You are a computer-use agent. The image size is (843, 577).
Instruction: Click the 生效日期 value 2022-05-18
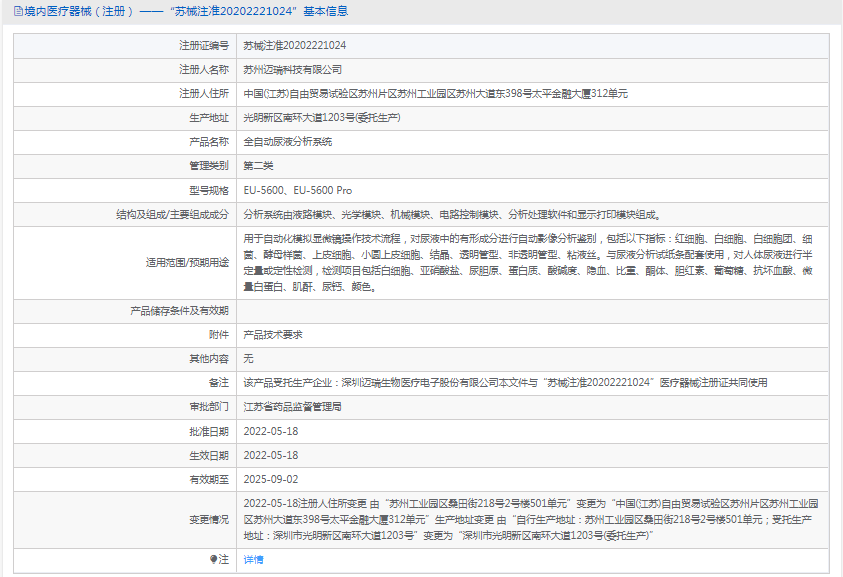coord(270,455)
